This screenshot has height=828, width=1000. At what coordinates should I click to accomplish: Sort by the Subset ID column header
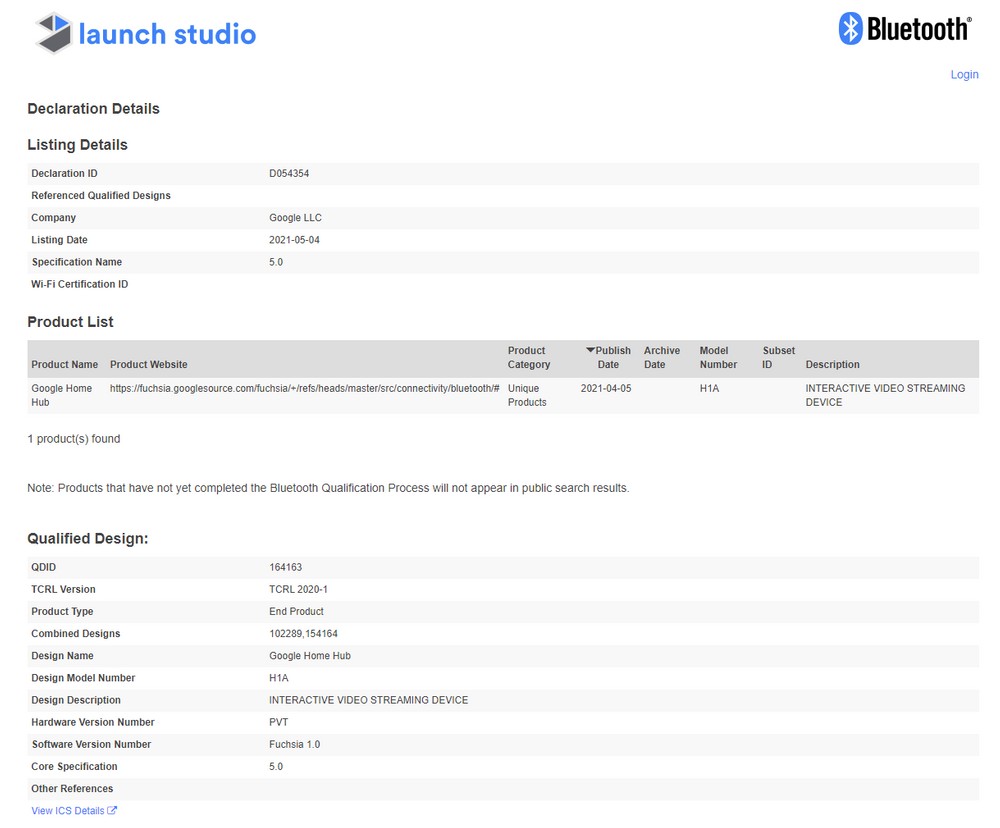coord(779,357)
